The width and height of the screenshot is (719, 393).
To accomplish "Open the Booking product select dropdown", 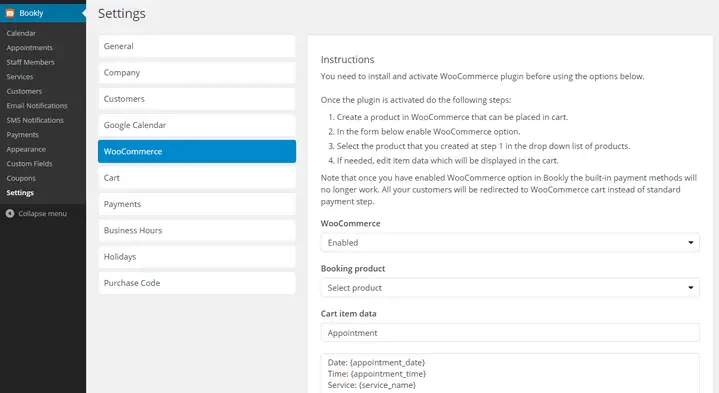I will pos(510,288).
